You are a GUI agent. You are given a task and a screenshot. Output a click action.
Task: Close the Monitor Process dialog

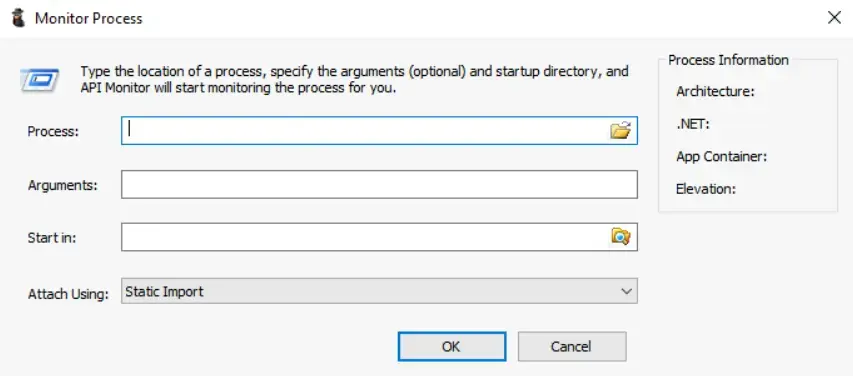834,18
